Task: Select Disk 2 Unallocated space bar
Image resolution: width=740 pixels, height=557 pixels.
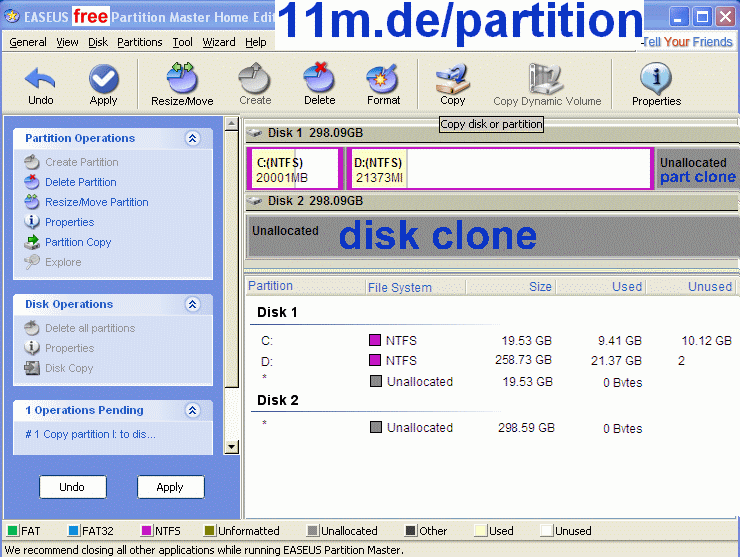Action: pos(493,236)
